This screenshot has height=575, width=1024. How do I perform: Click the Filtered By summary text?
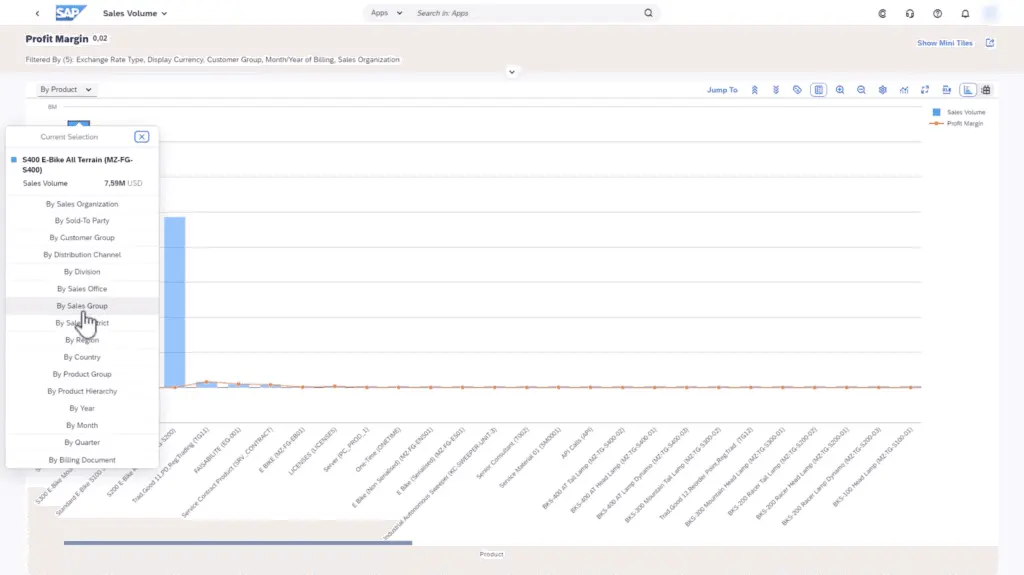coord(212,59)
